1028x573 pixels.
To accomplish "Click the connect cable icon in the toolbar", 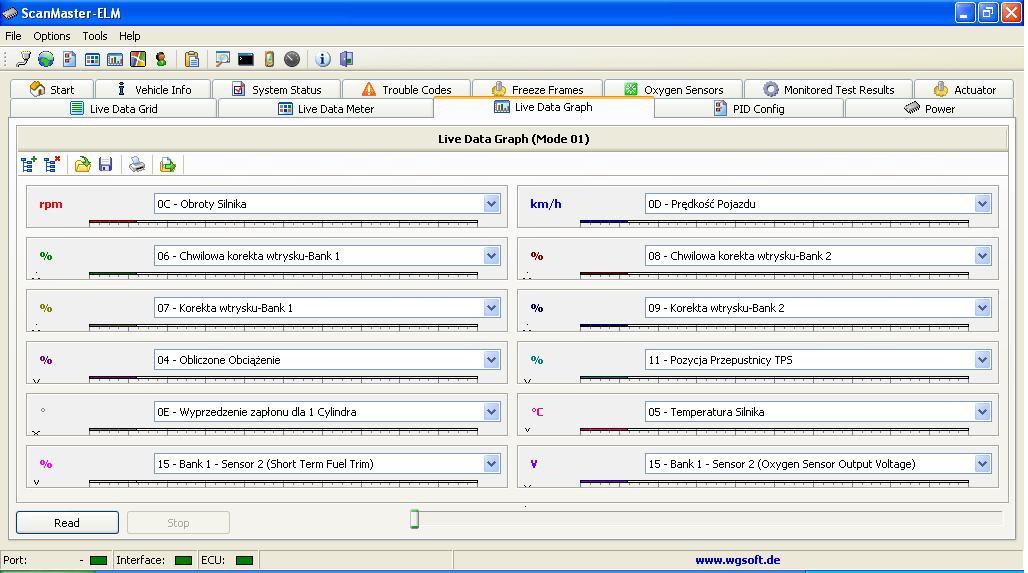I will [x=23, y=60].
